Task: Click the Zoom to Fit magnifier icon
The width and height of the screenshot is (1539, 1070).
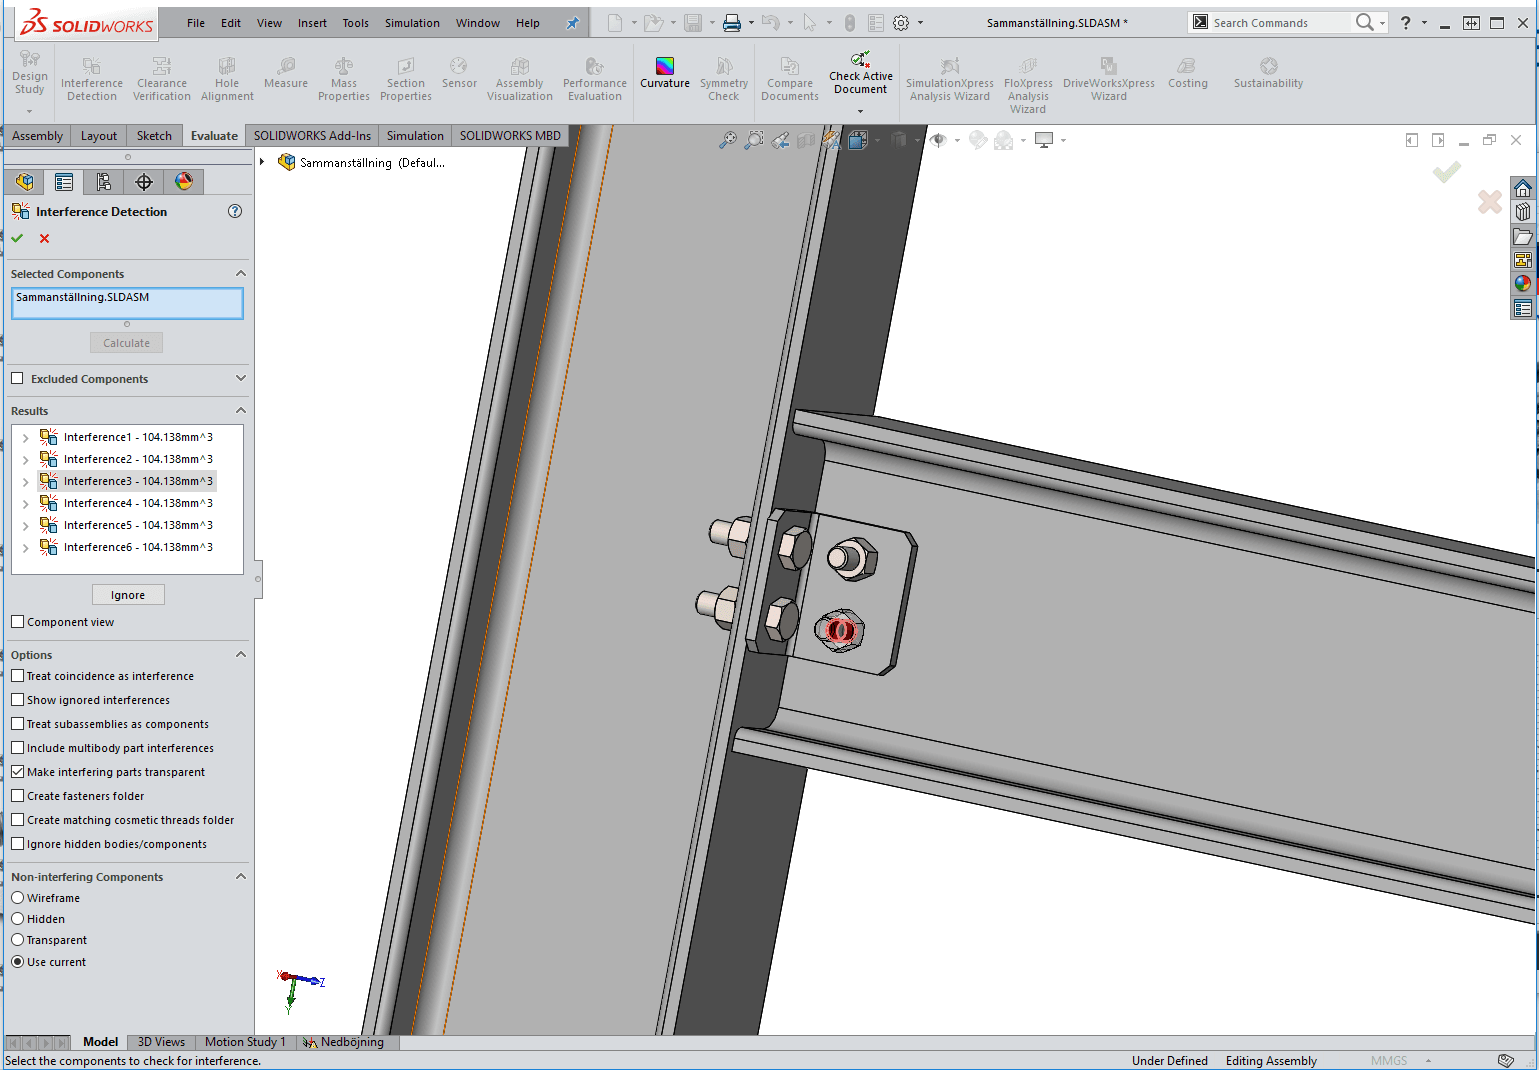Action: click(x=727, y=141)
